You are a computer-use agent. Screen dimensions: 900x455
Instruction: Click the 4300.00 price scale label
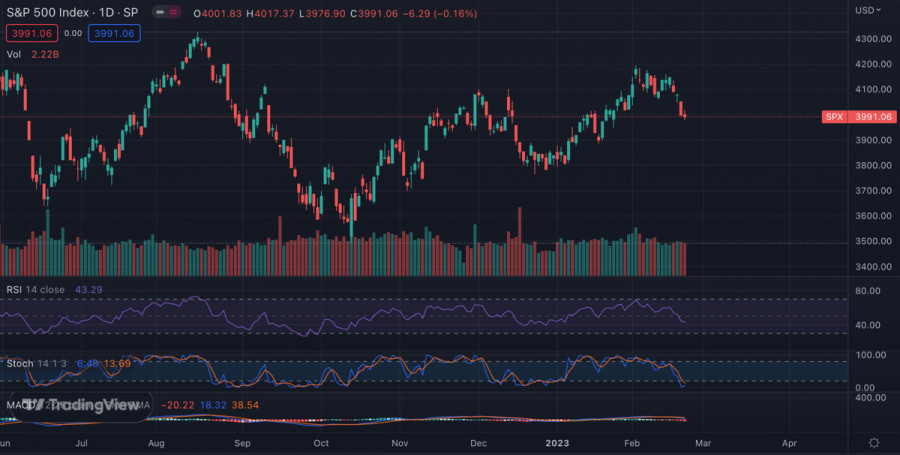(873, 38)
